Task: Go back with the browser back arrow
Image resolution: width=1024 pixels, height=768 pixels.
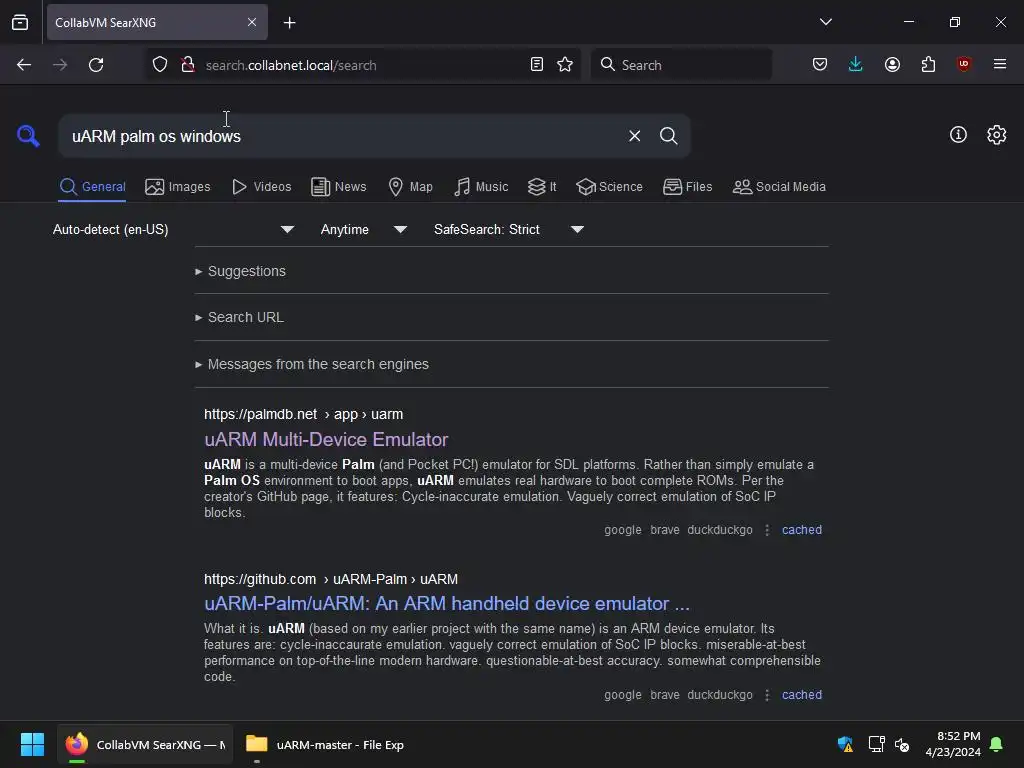Action: 24,65
